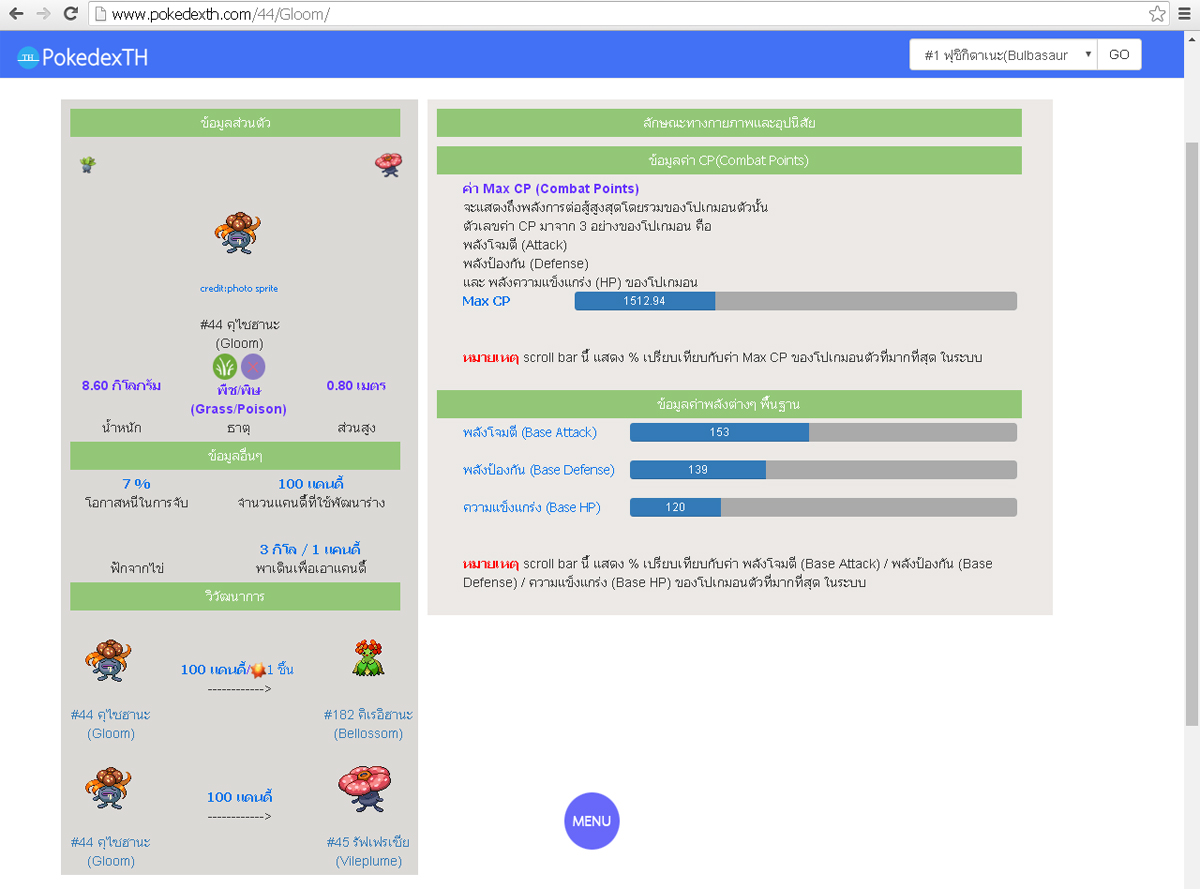The height and width of the screenshot is (889, 1200).
Task: Click the 0.80 meter height value
Action: point(356,385)
